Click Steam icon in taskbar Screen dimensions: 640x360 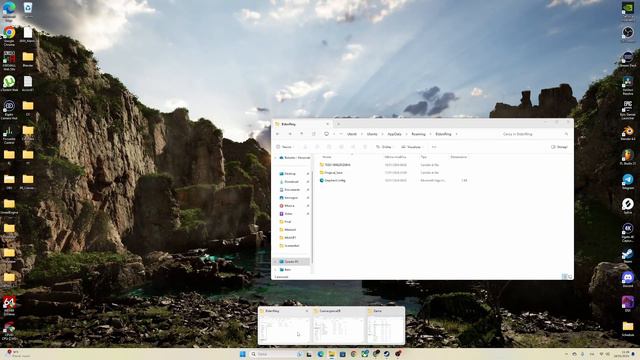387,354
